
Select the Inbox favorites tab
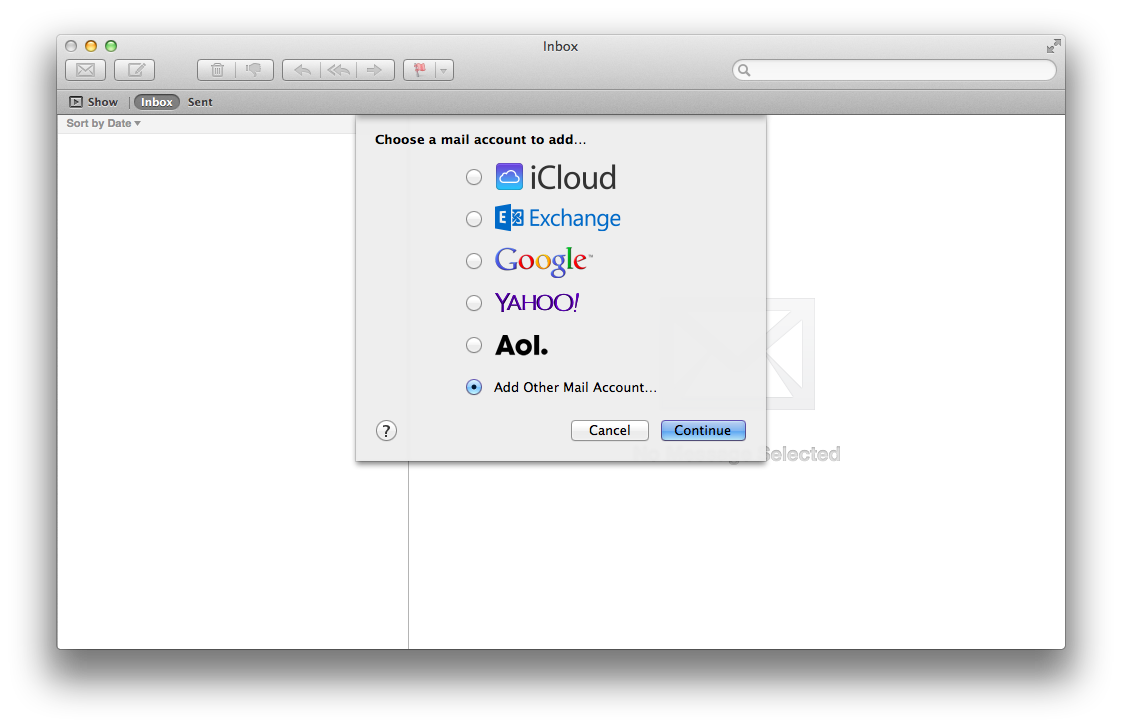[x=156, y=102]
